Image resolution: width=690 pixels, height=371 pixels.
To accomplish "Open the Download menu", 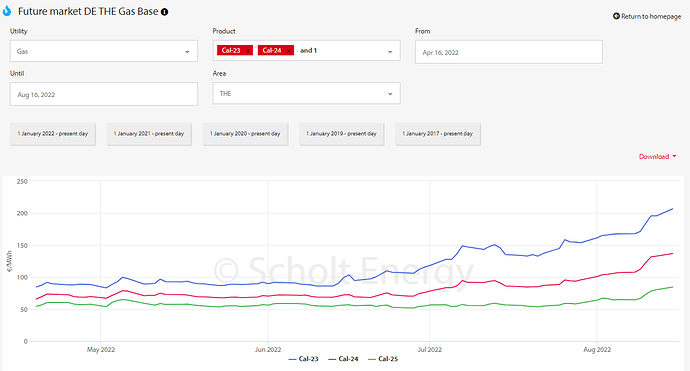I will (657, 156).
